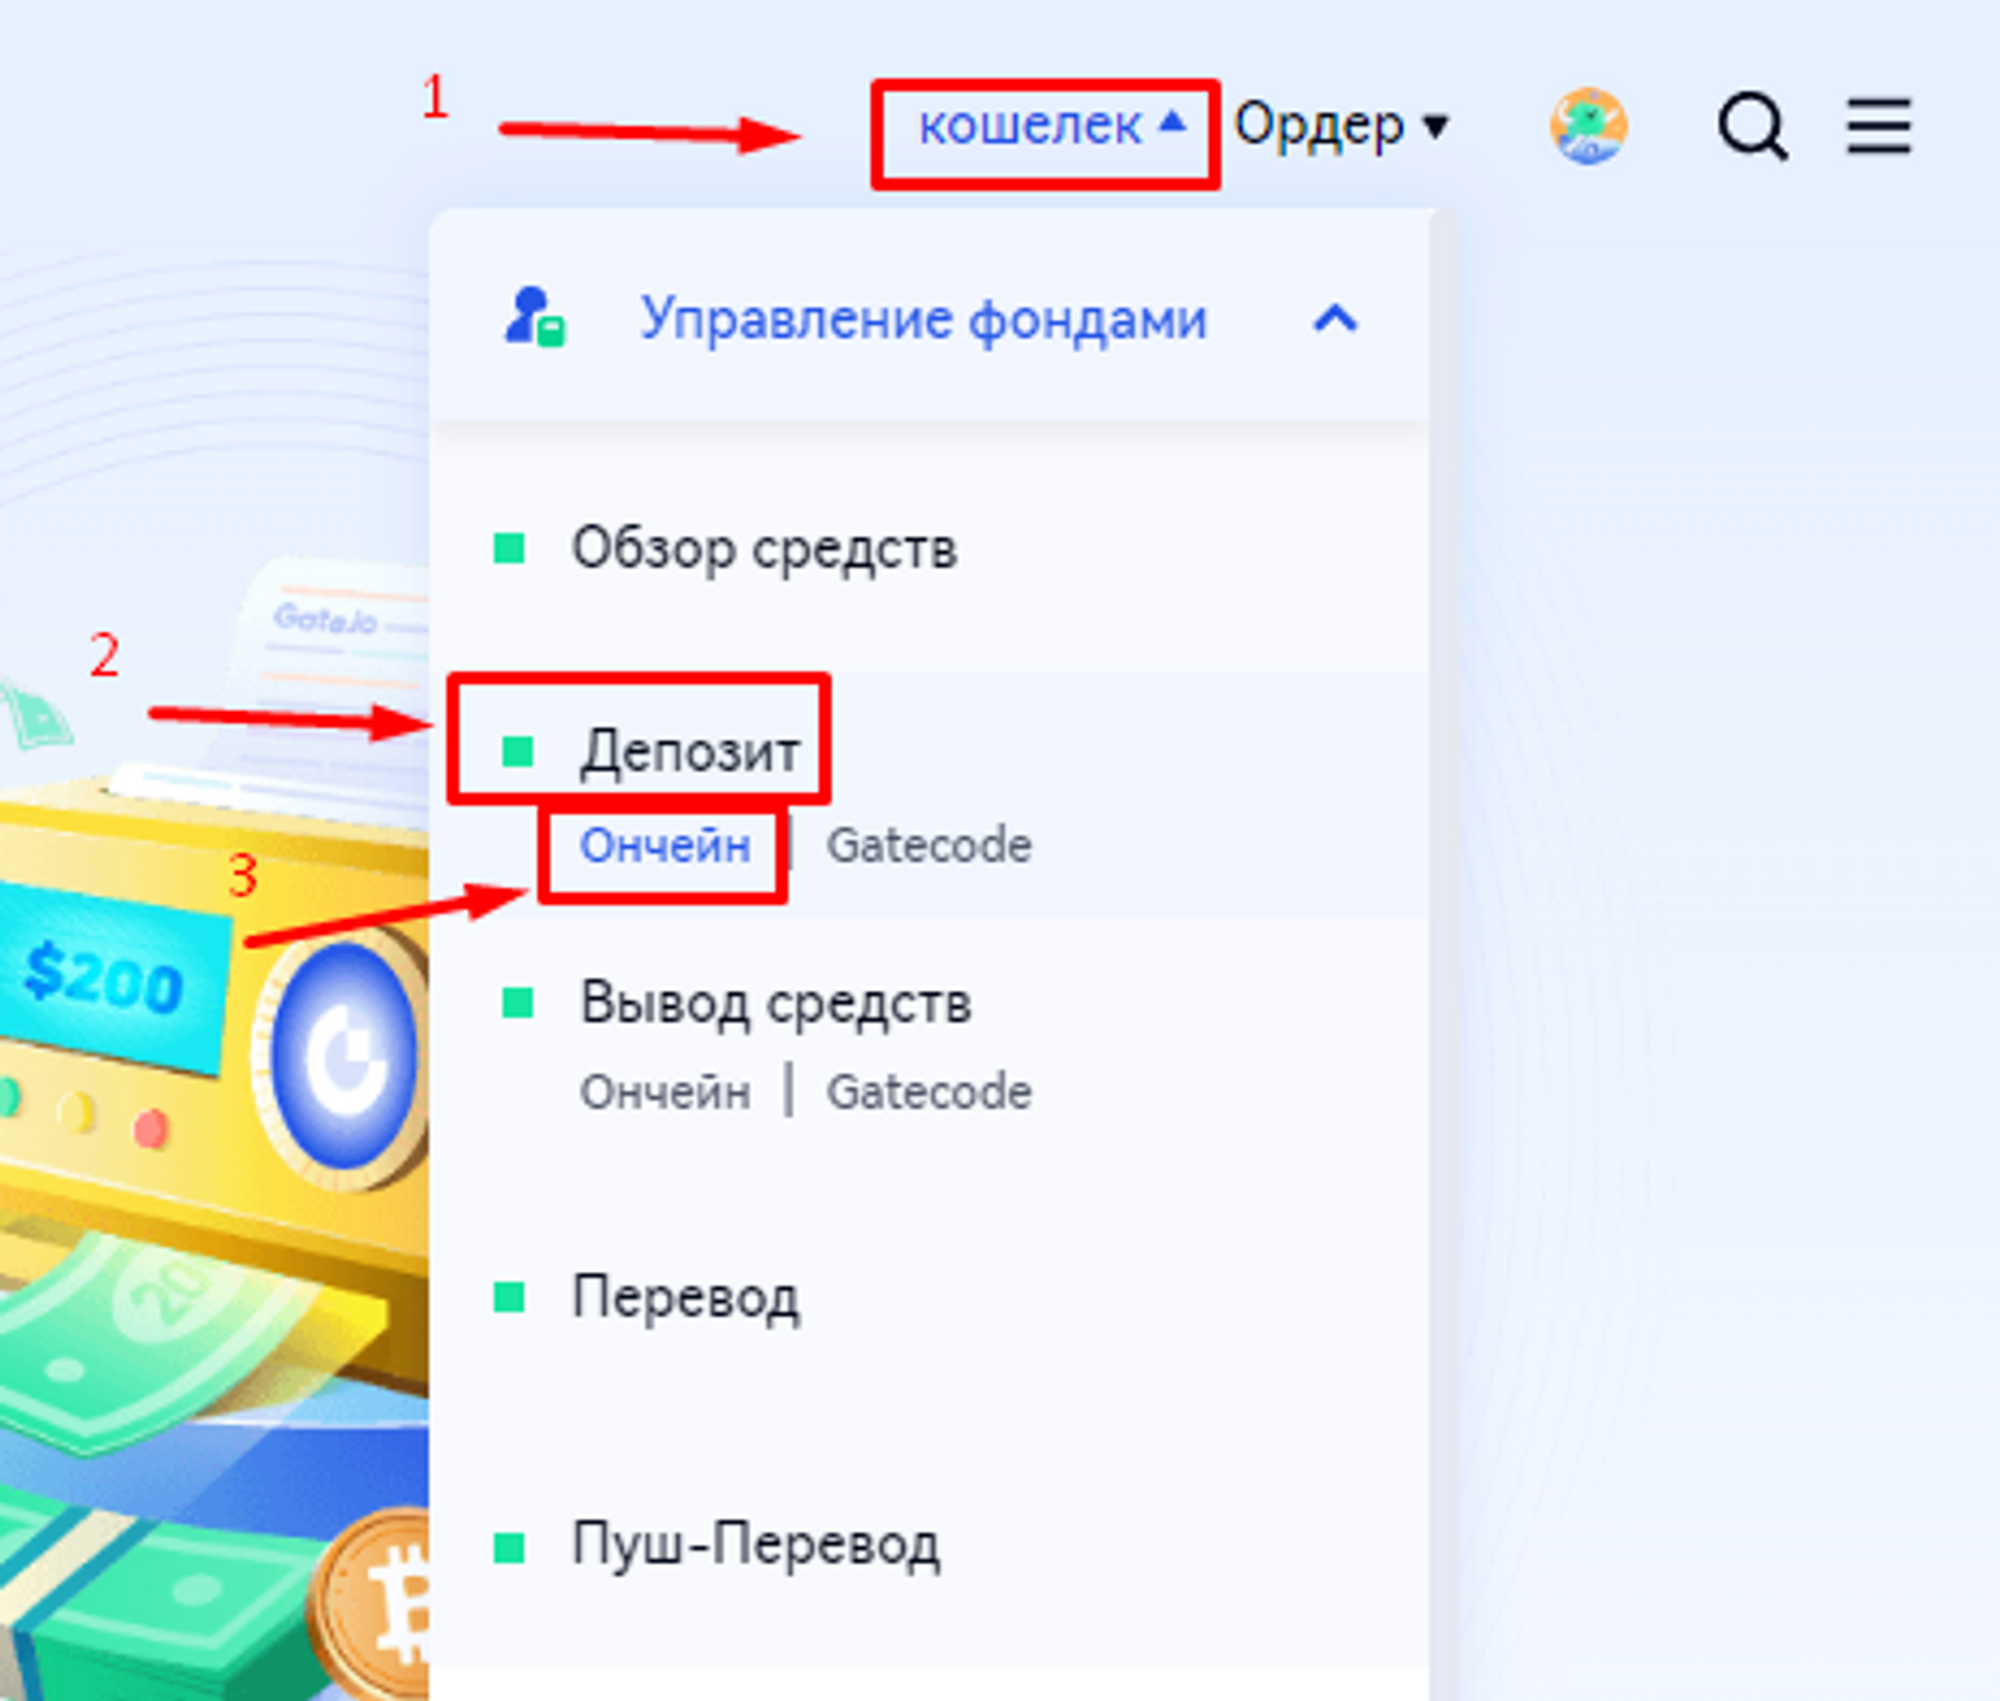
Task: Select the Депозит menu item
Action: click(x=690, y=752)
